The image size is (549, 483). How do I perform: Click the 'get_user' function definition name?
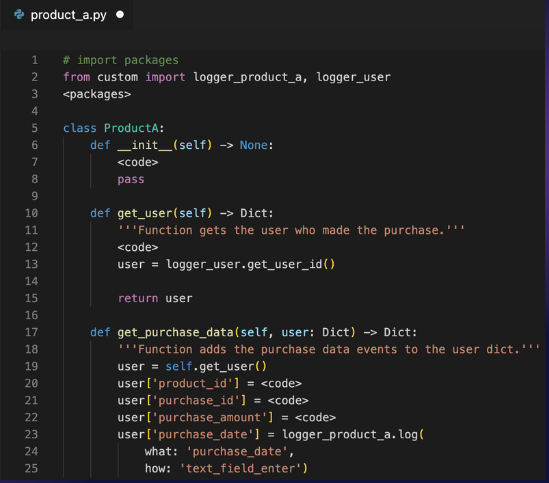click(145, 213)
